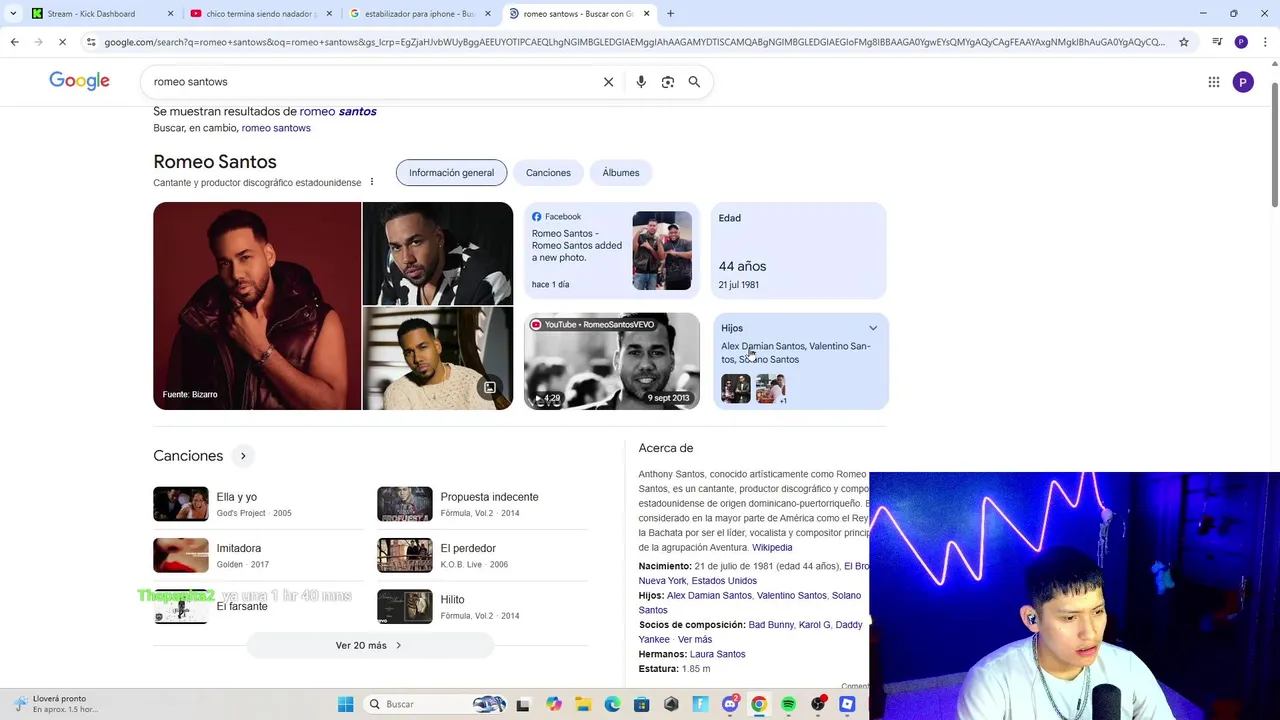Open Microsoft Edge from the taskbar
The height and width of the screenshot is (720, 1280).
pos(612,704)
